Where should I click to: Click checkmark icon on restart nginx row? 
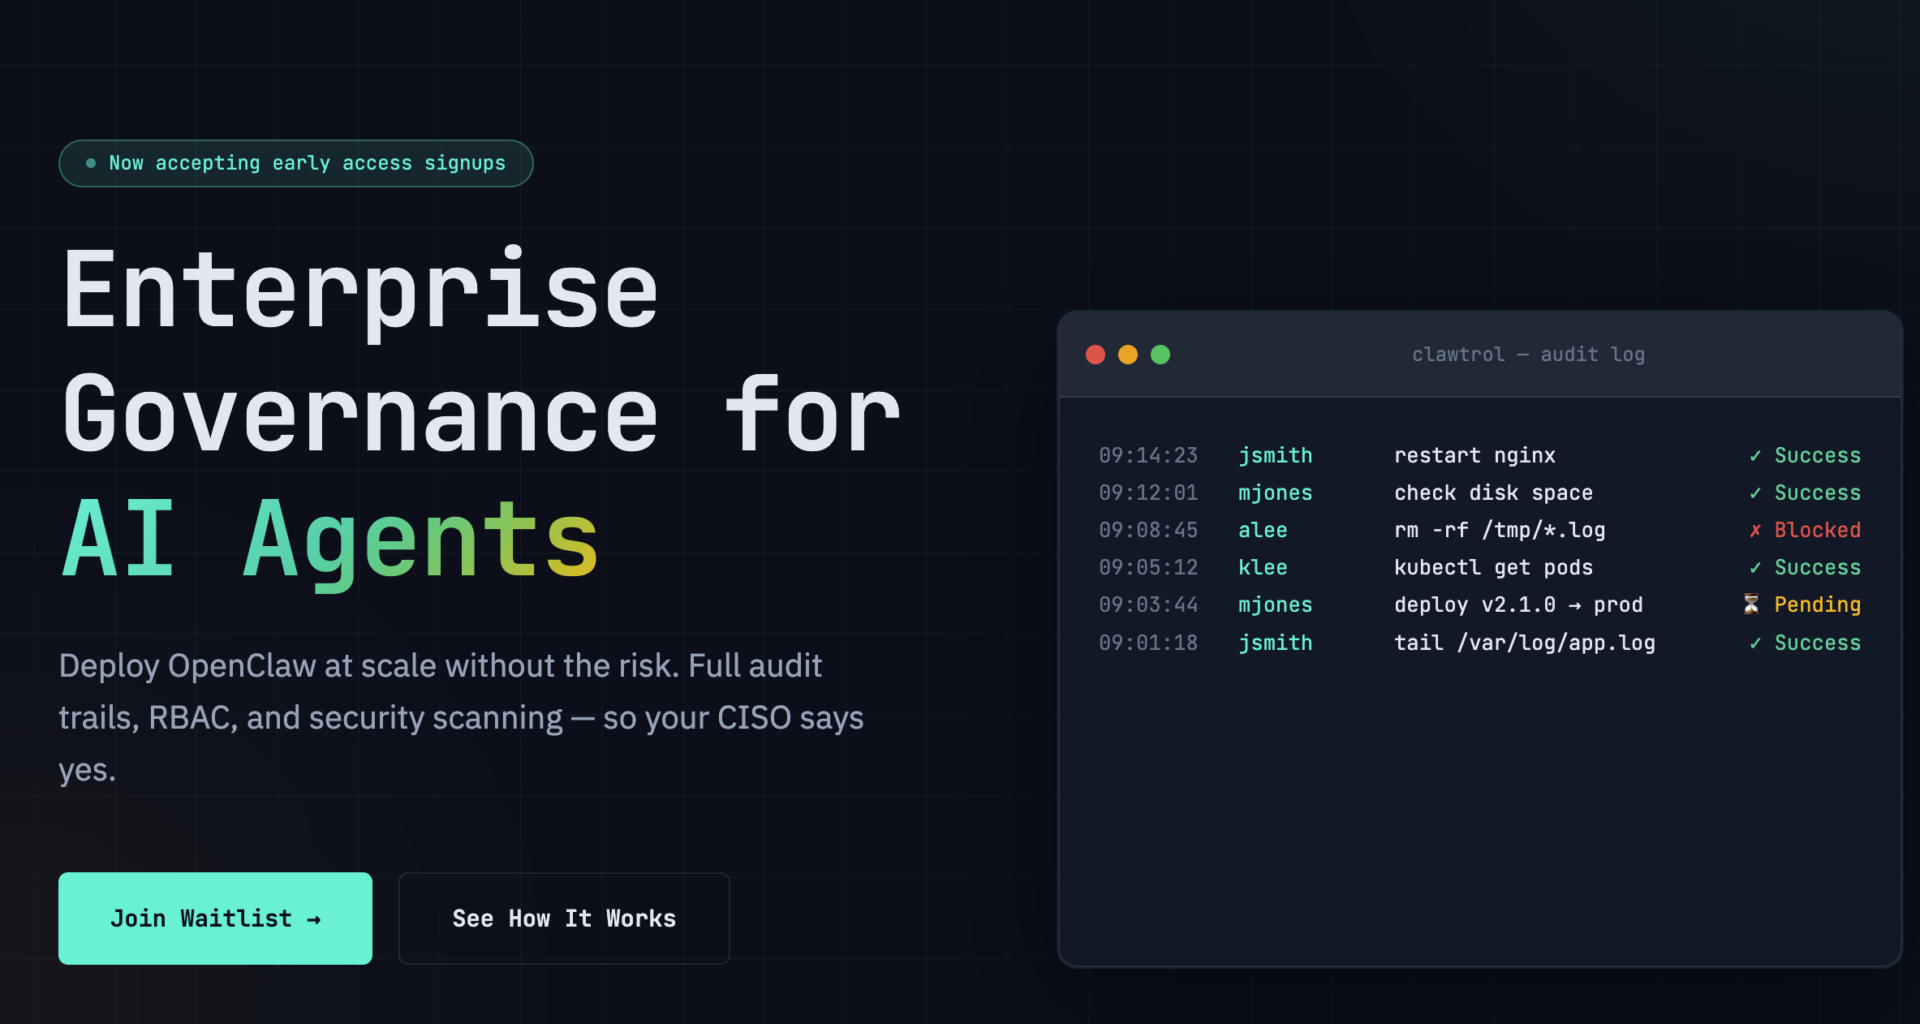click(1755, 456)
